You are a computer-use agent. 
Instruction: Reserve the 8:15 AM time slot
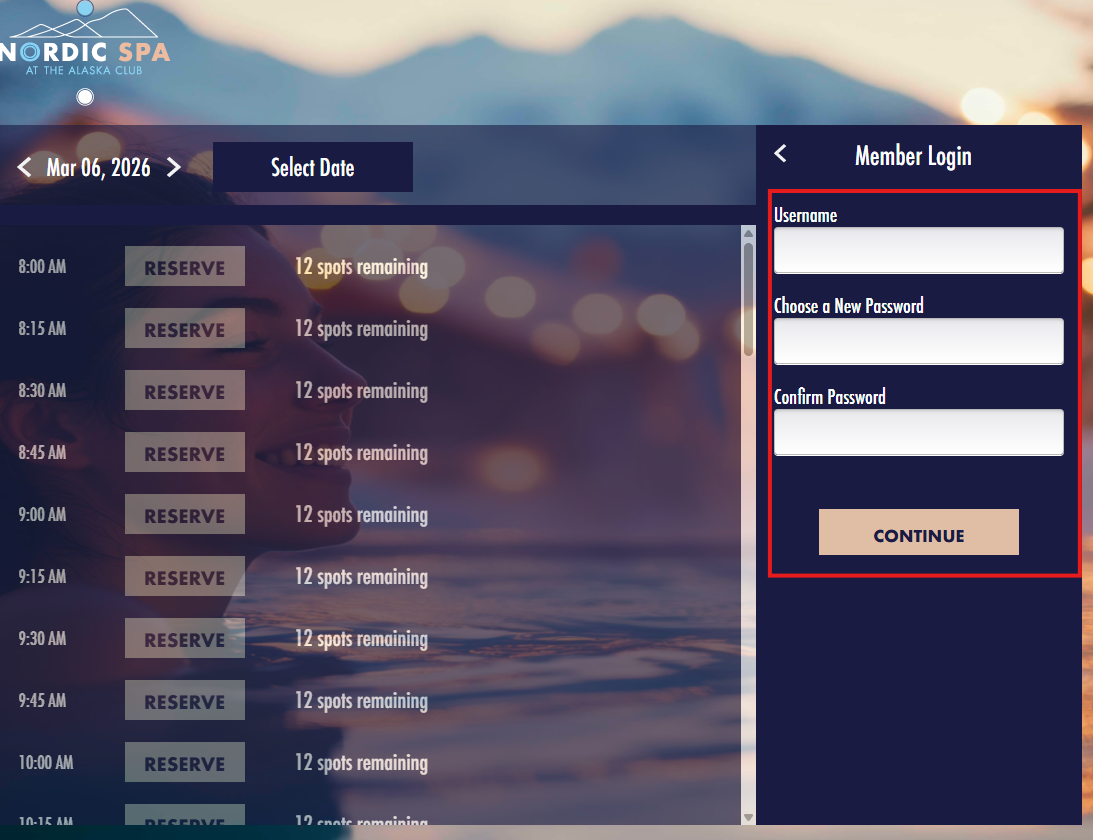coord(184,328)
